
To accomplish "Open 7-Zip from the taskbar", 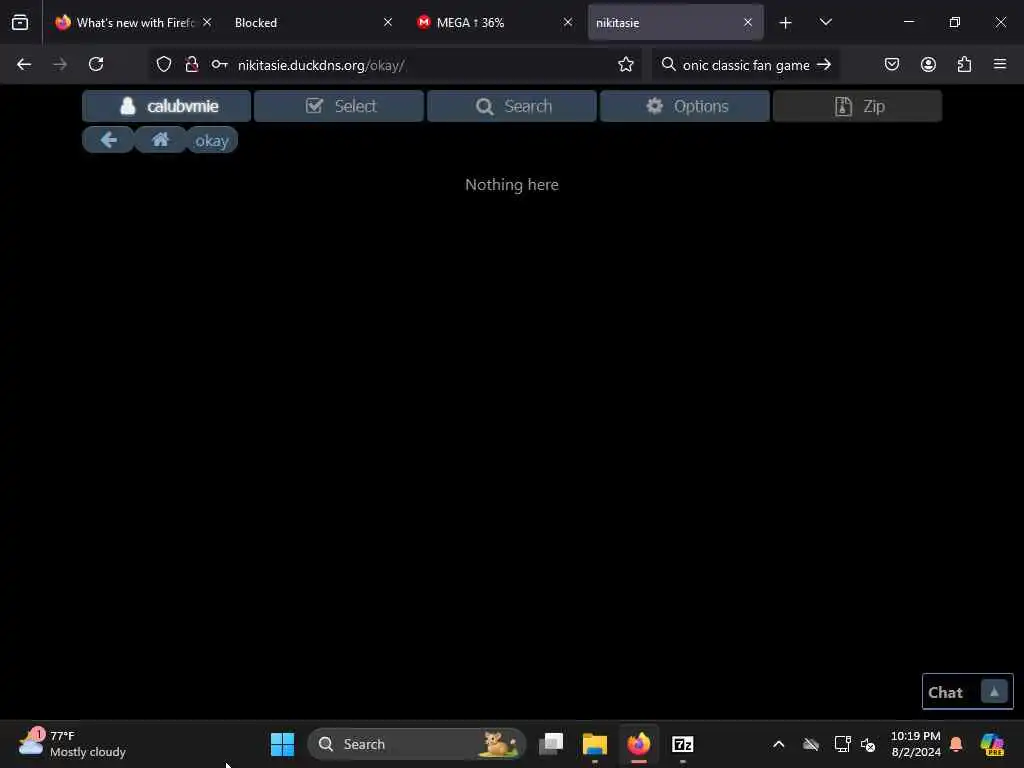I will pyautogui.click(x=682, y=744).
